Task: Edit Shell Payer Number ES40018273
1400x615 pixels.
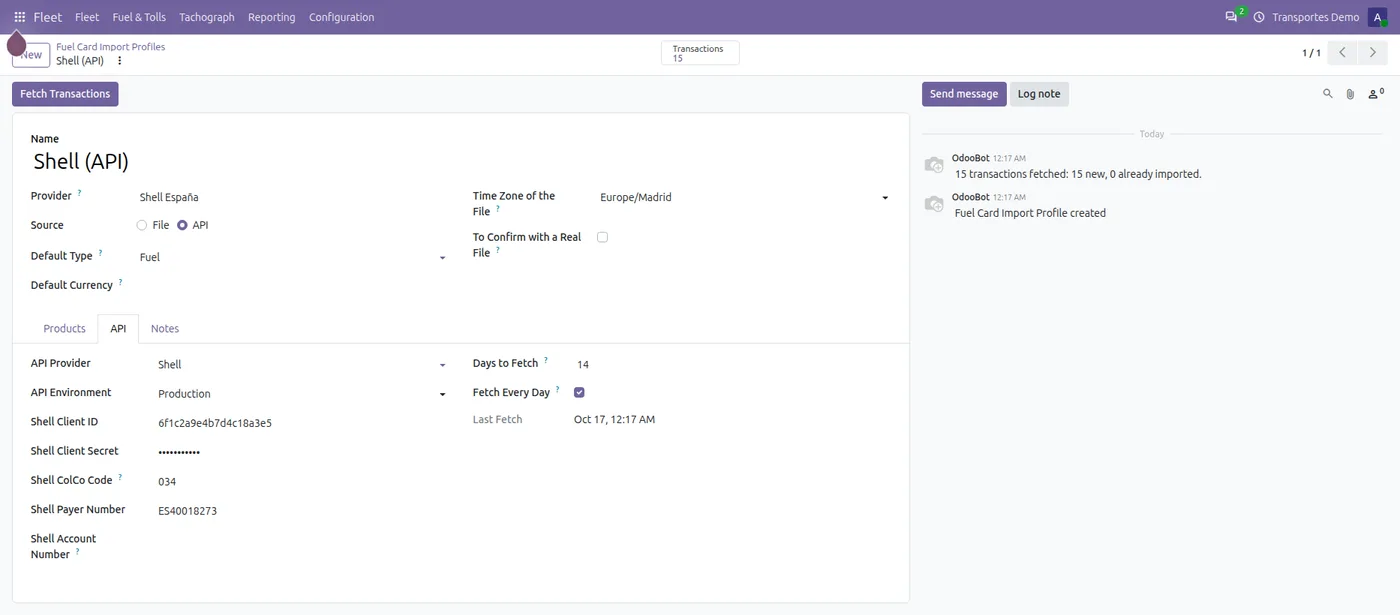Action: pyautogui.click(x=302, y=511)
